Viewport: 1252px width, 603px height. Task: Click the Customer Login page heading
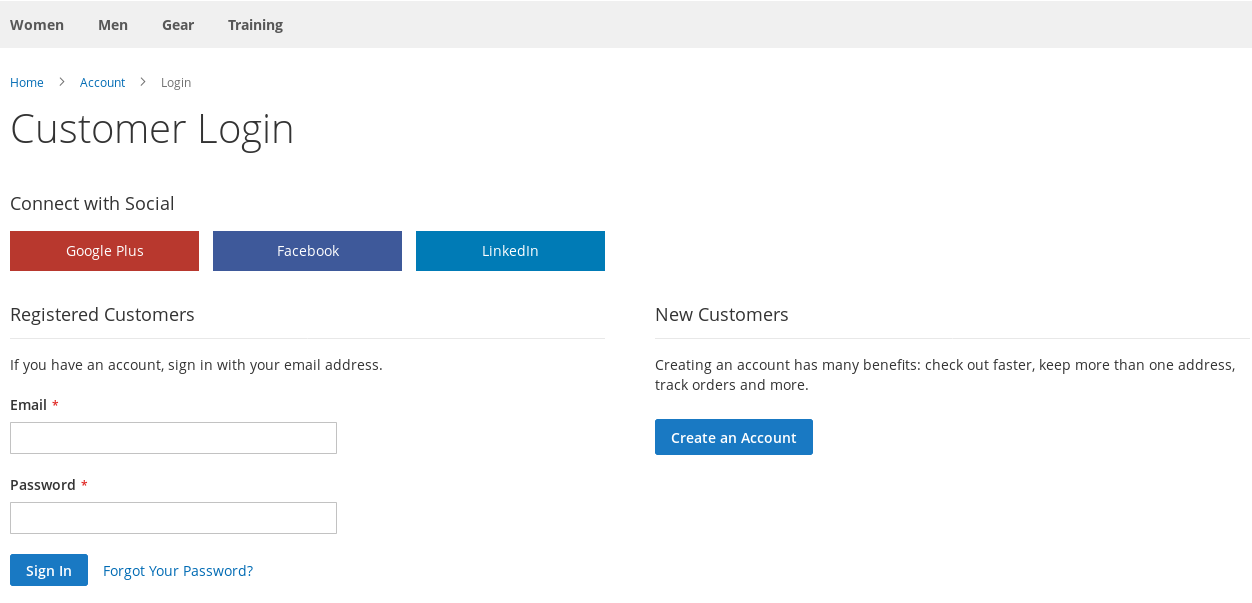(152, 129)
